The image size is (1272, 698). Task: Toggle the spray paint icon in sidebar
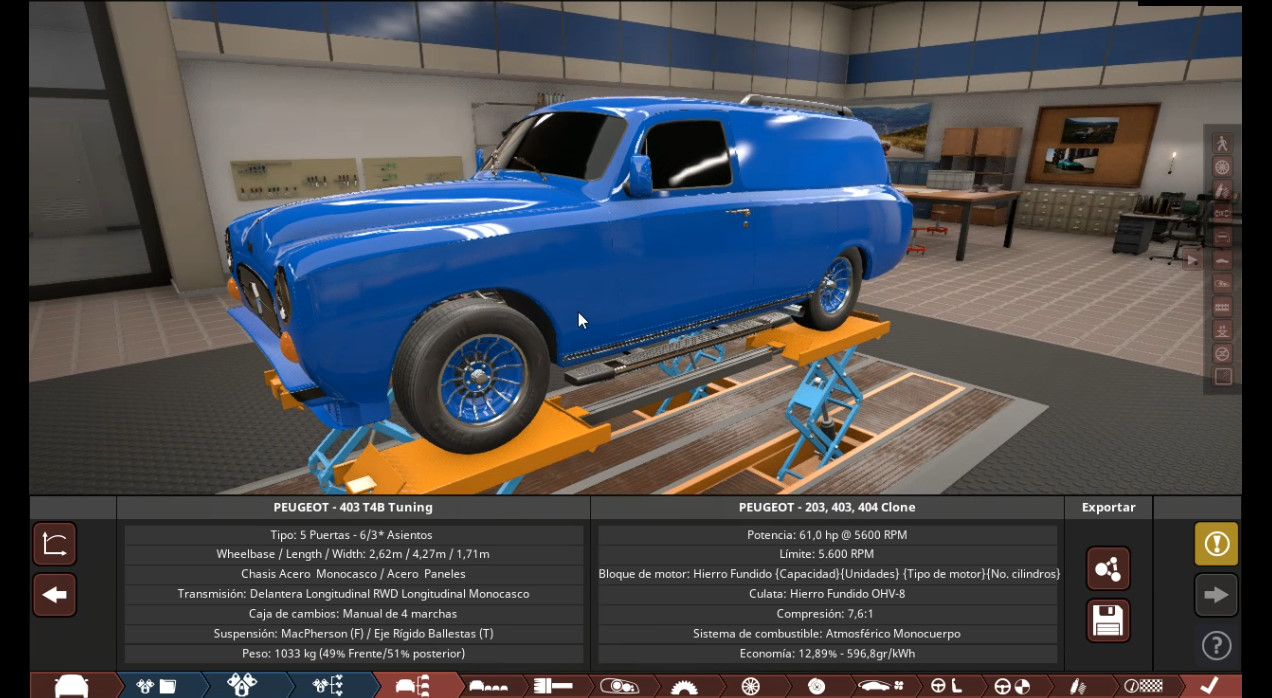tap(1222, 190)
